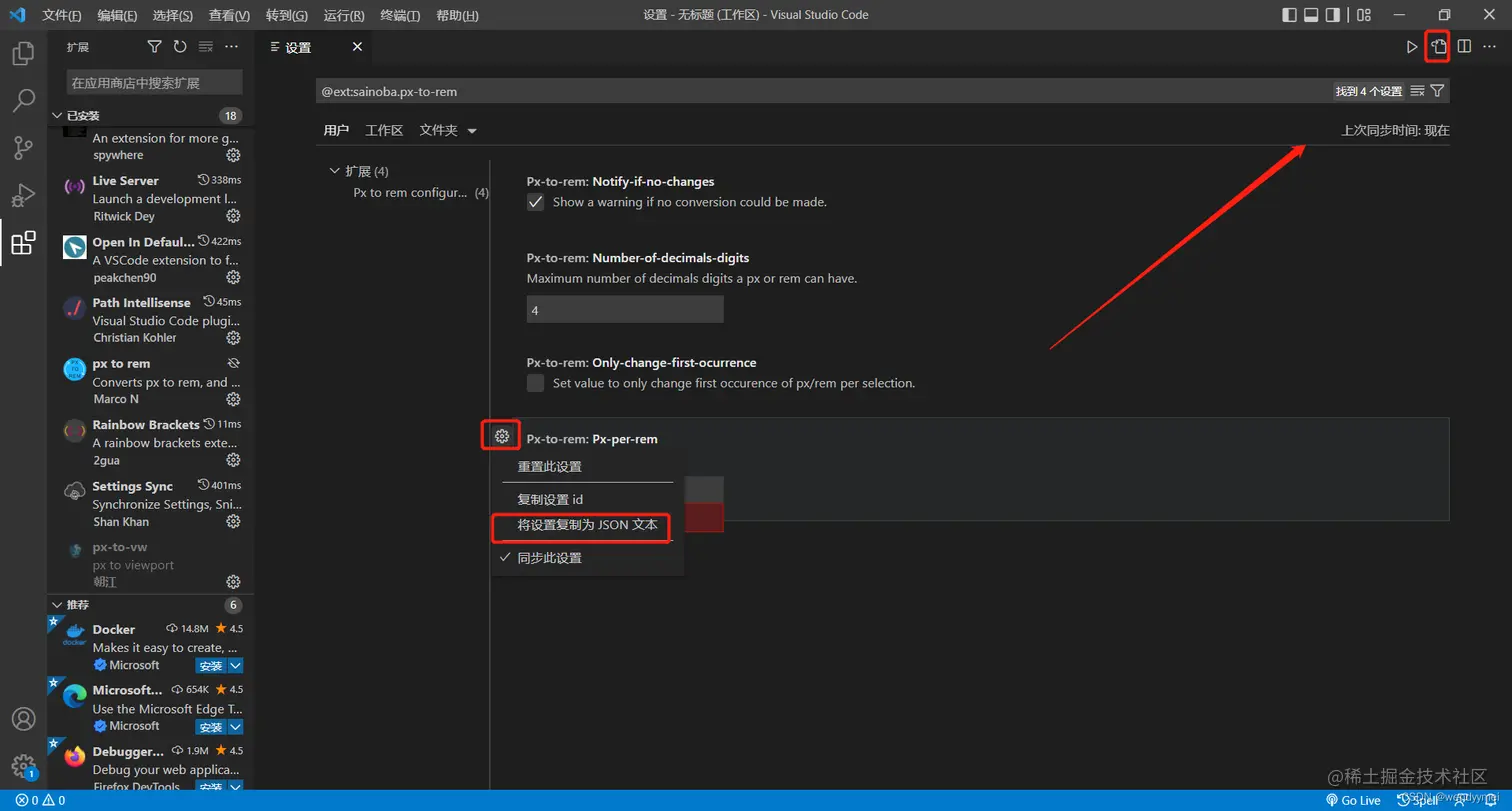Open settings JSON file icon
This screenshot has width=1512, height=811.
1438,47
